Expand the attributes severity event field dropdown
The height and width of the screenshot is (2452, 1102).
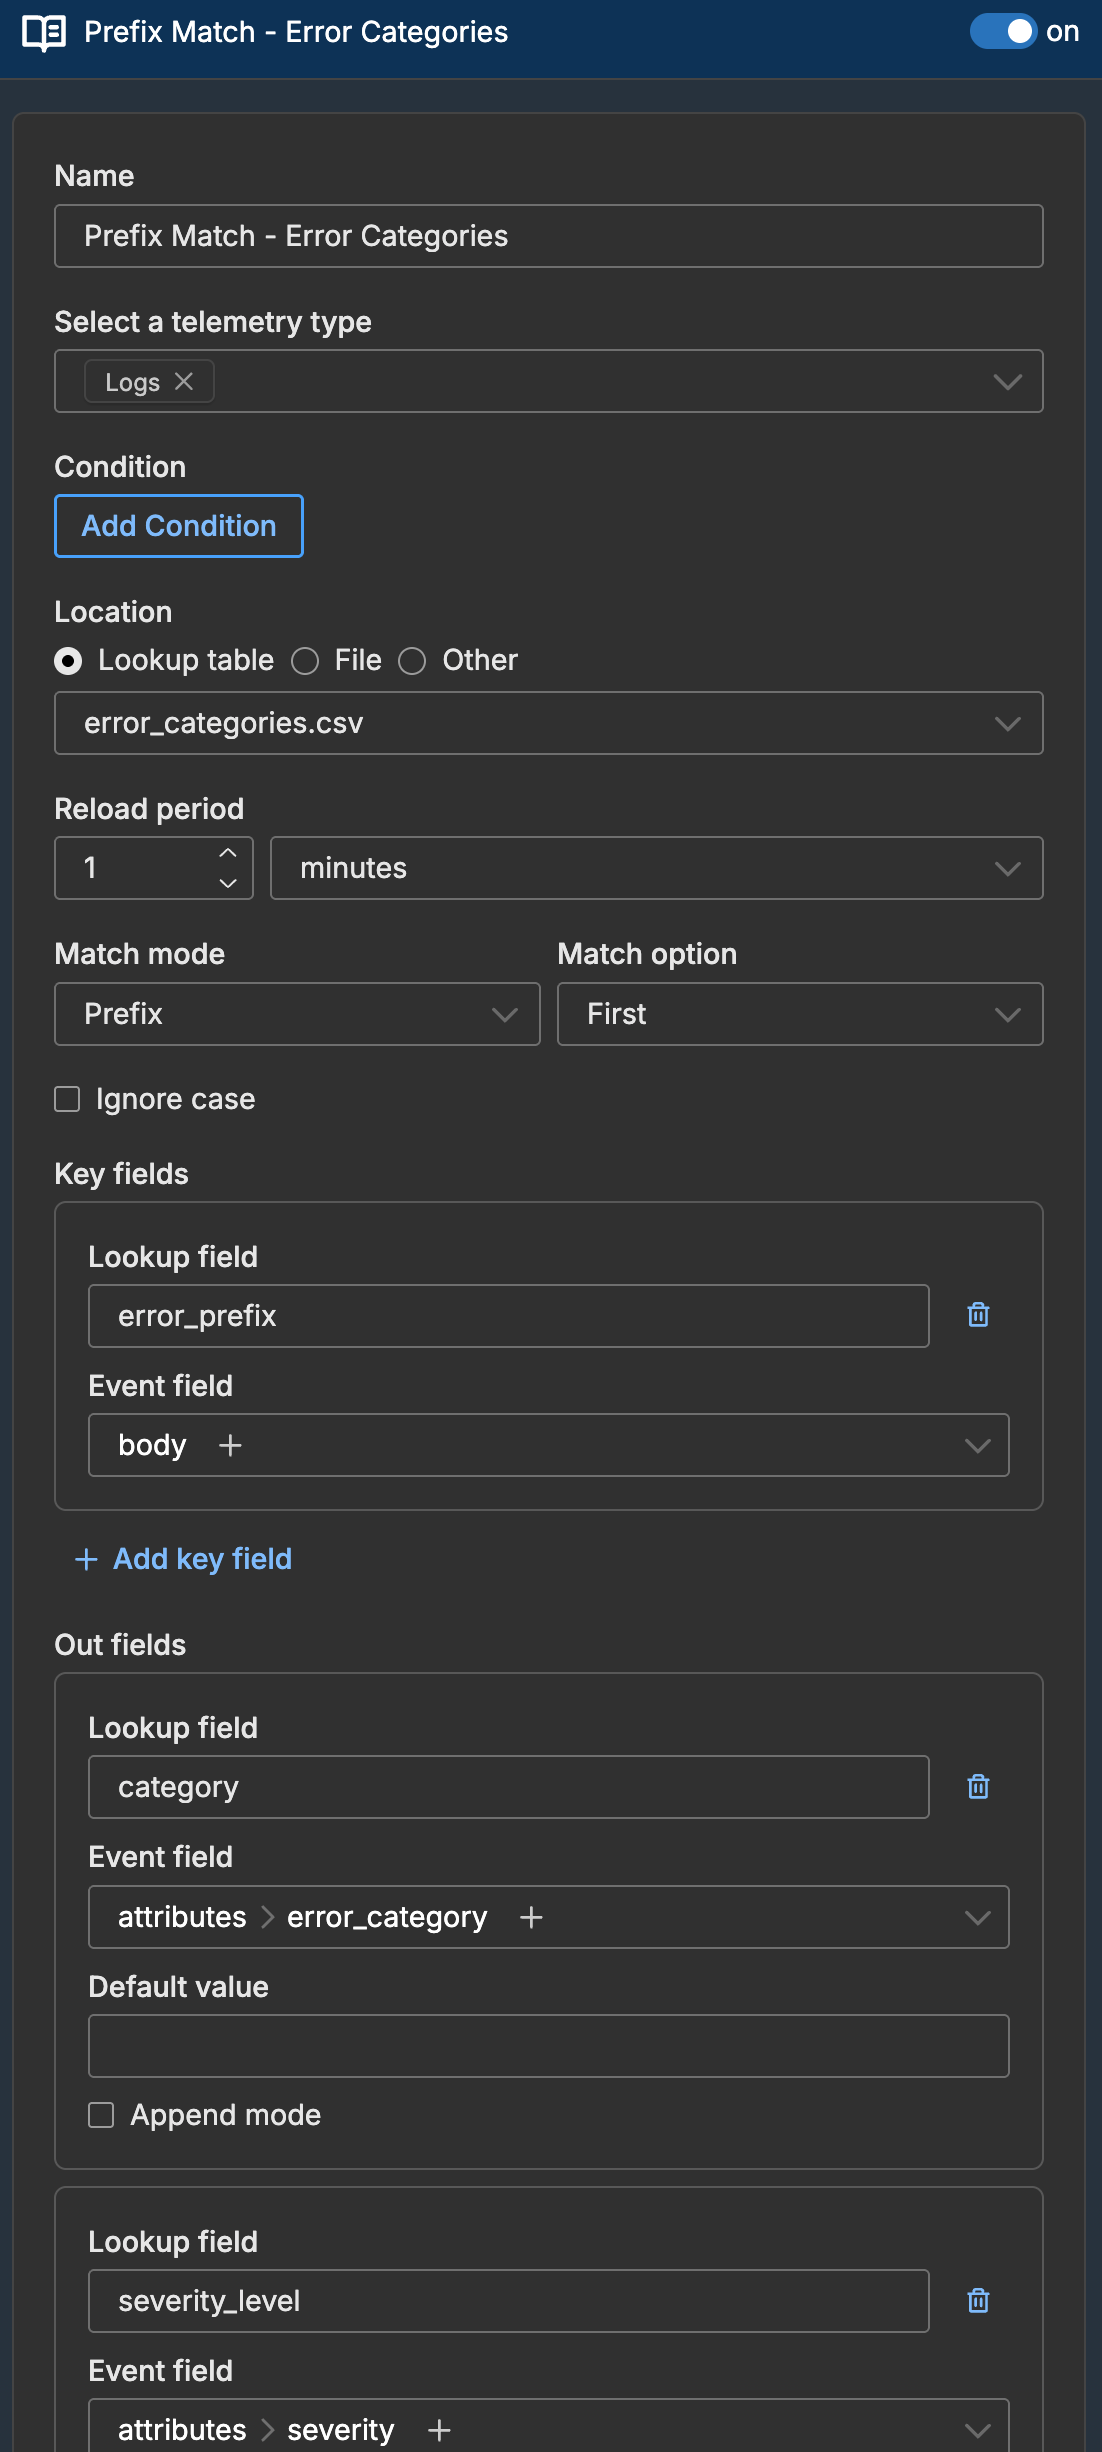977,2430
